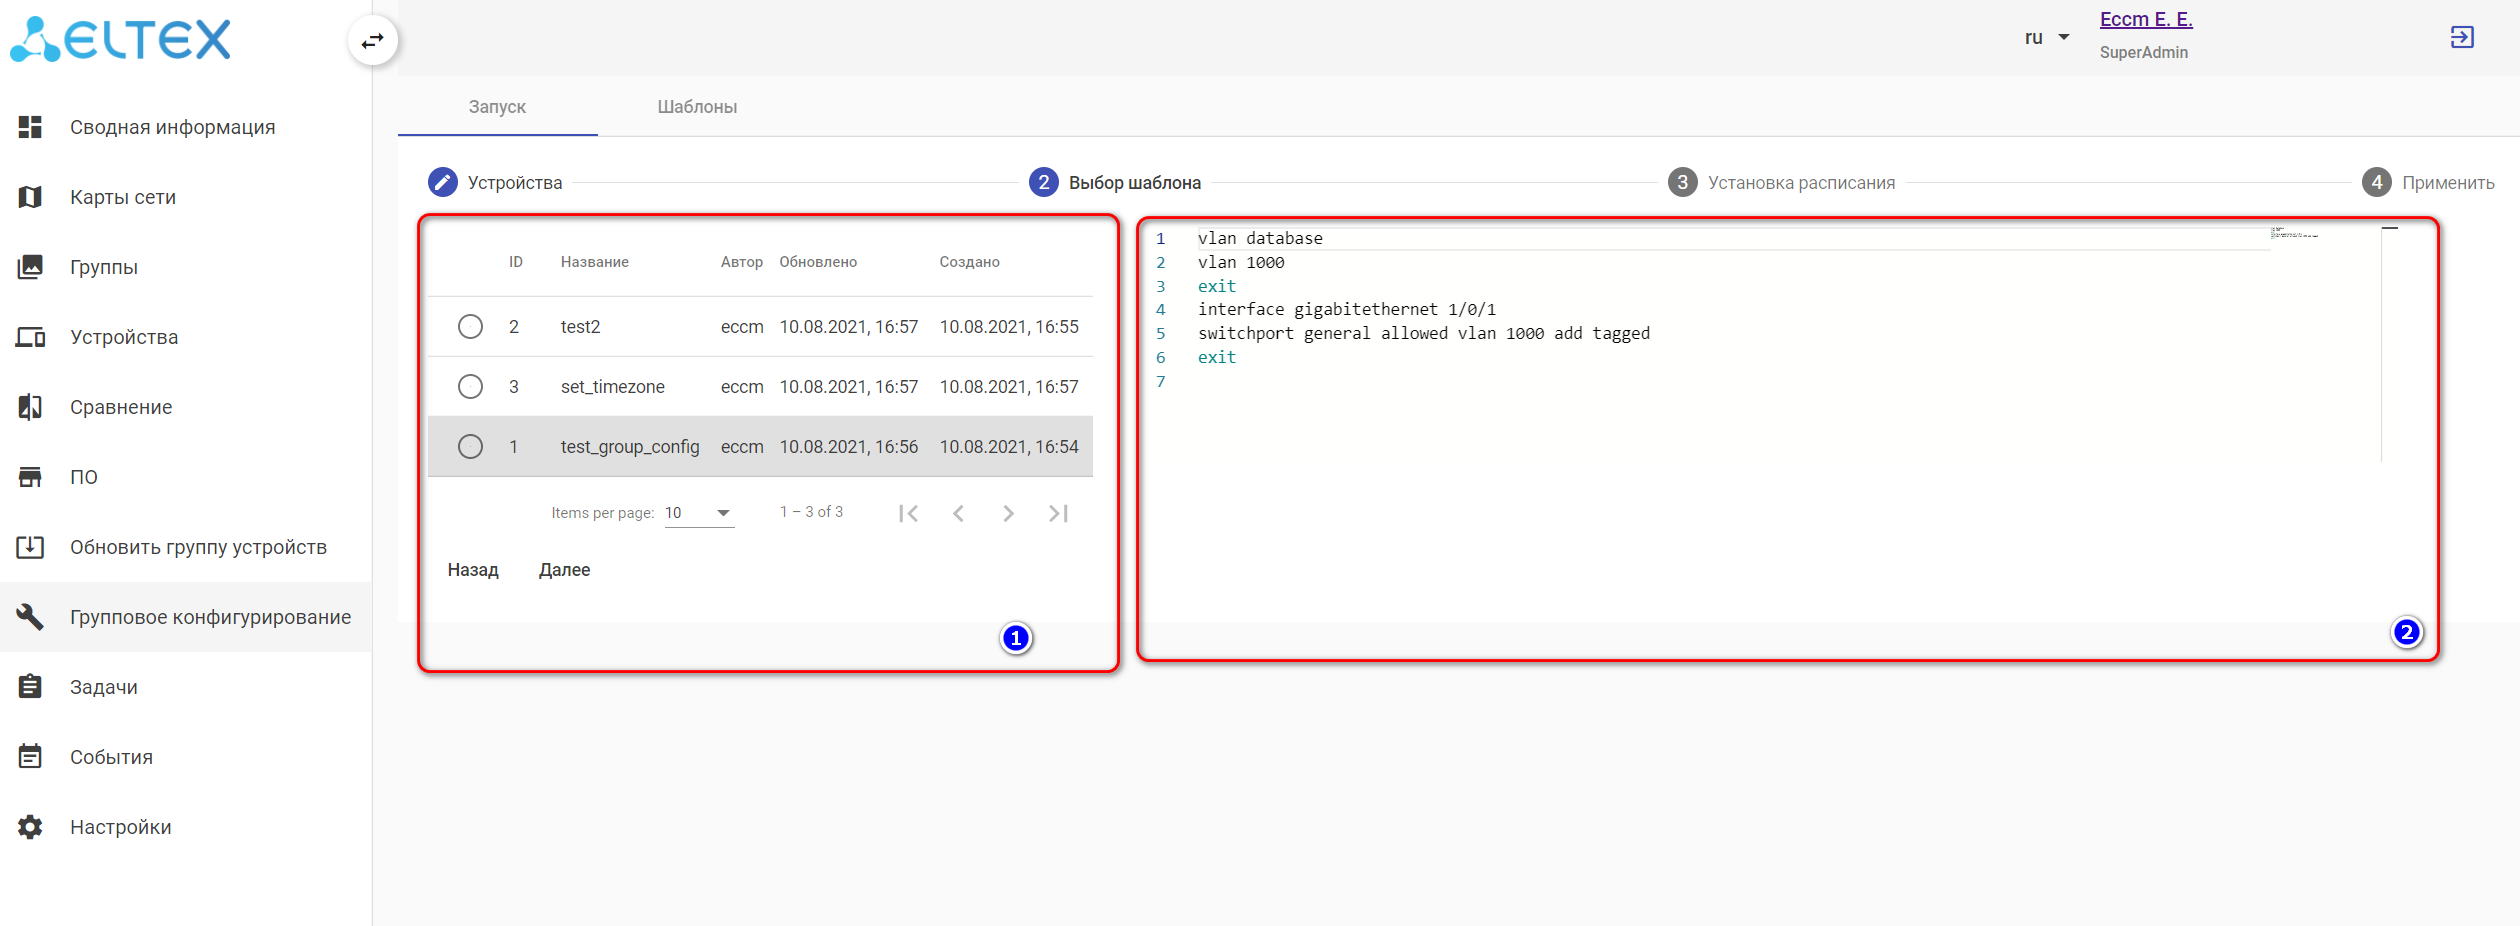Click code line "interface gigabitethernet 1/0/1"

(1347, 309)
